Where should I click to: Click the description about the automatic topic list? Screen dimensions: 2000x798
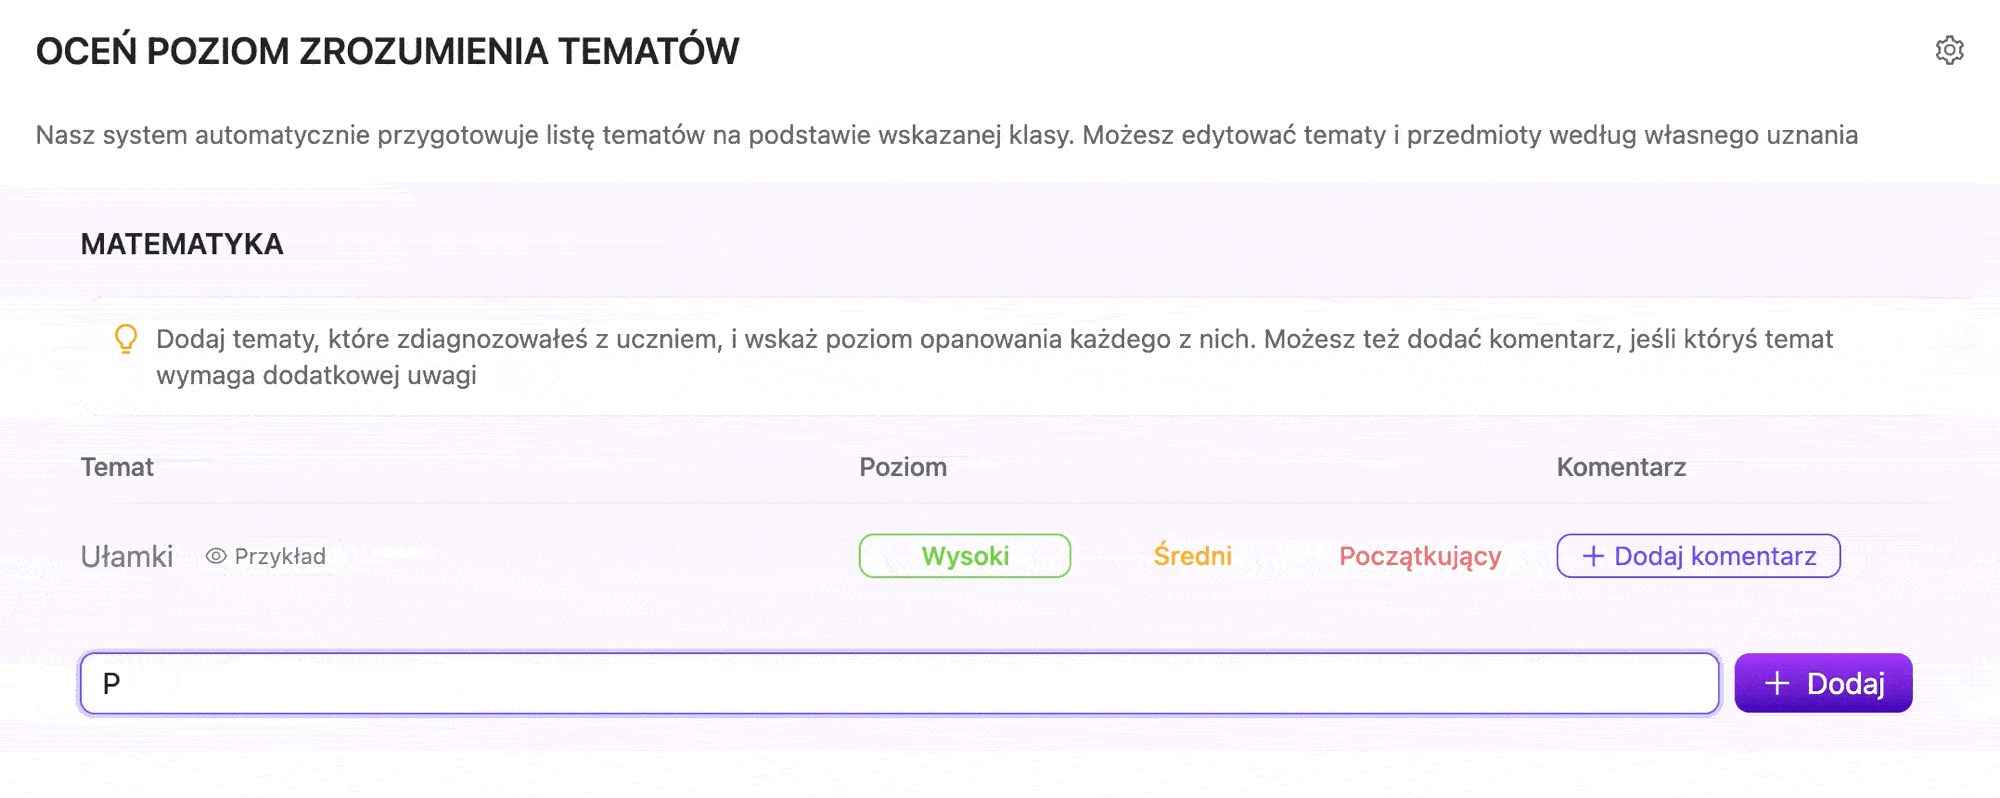point(947,135)
